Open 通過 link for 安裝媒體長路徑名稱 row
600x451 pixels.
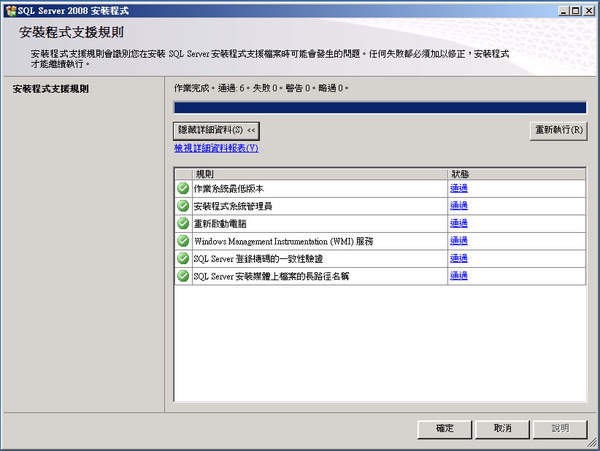tap(459, 276)
